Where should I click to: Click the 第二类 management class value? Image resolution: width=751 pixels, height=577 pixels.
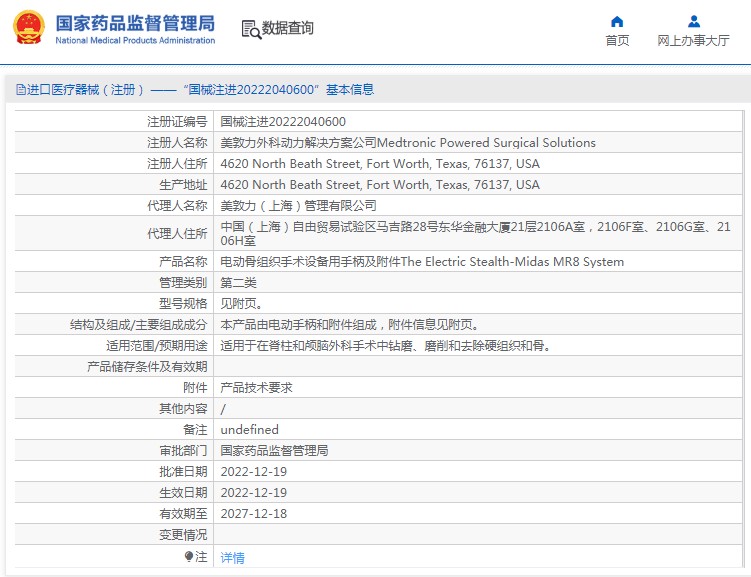click(x=239, y=283)
